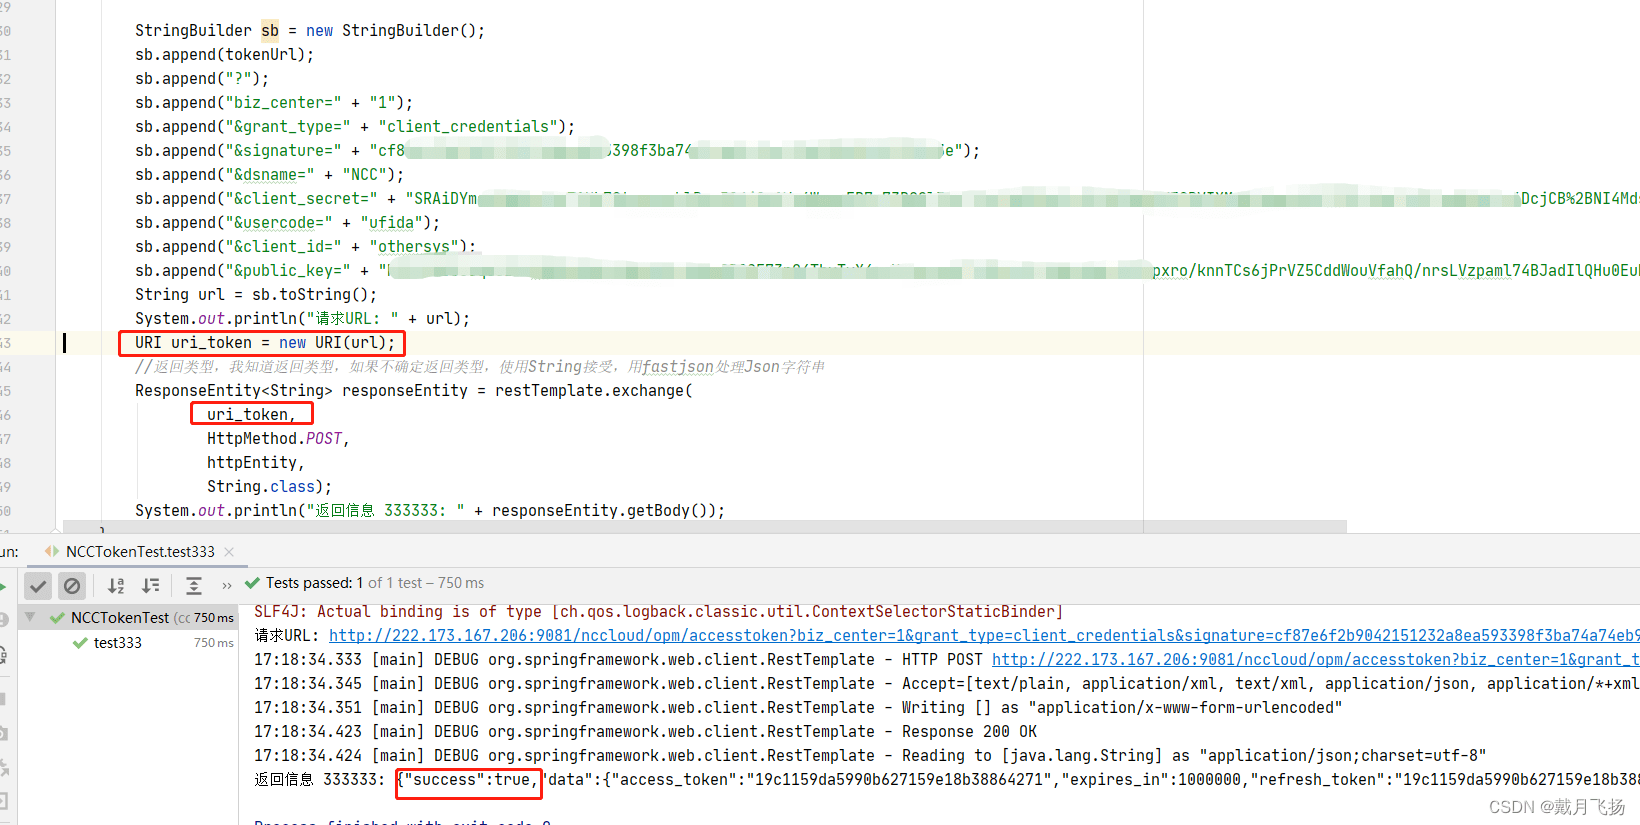Click the &client_secret= append line
1640x825 pixels.
pyautogui.click(x=887, y=199)
